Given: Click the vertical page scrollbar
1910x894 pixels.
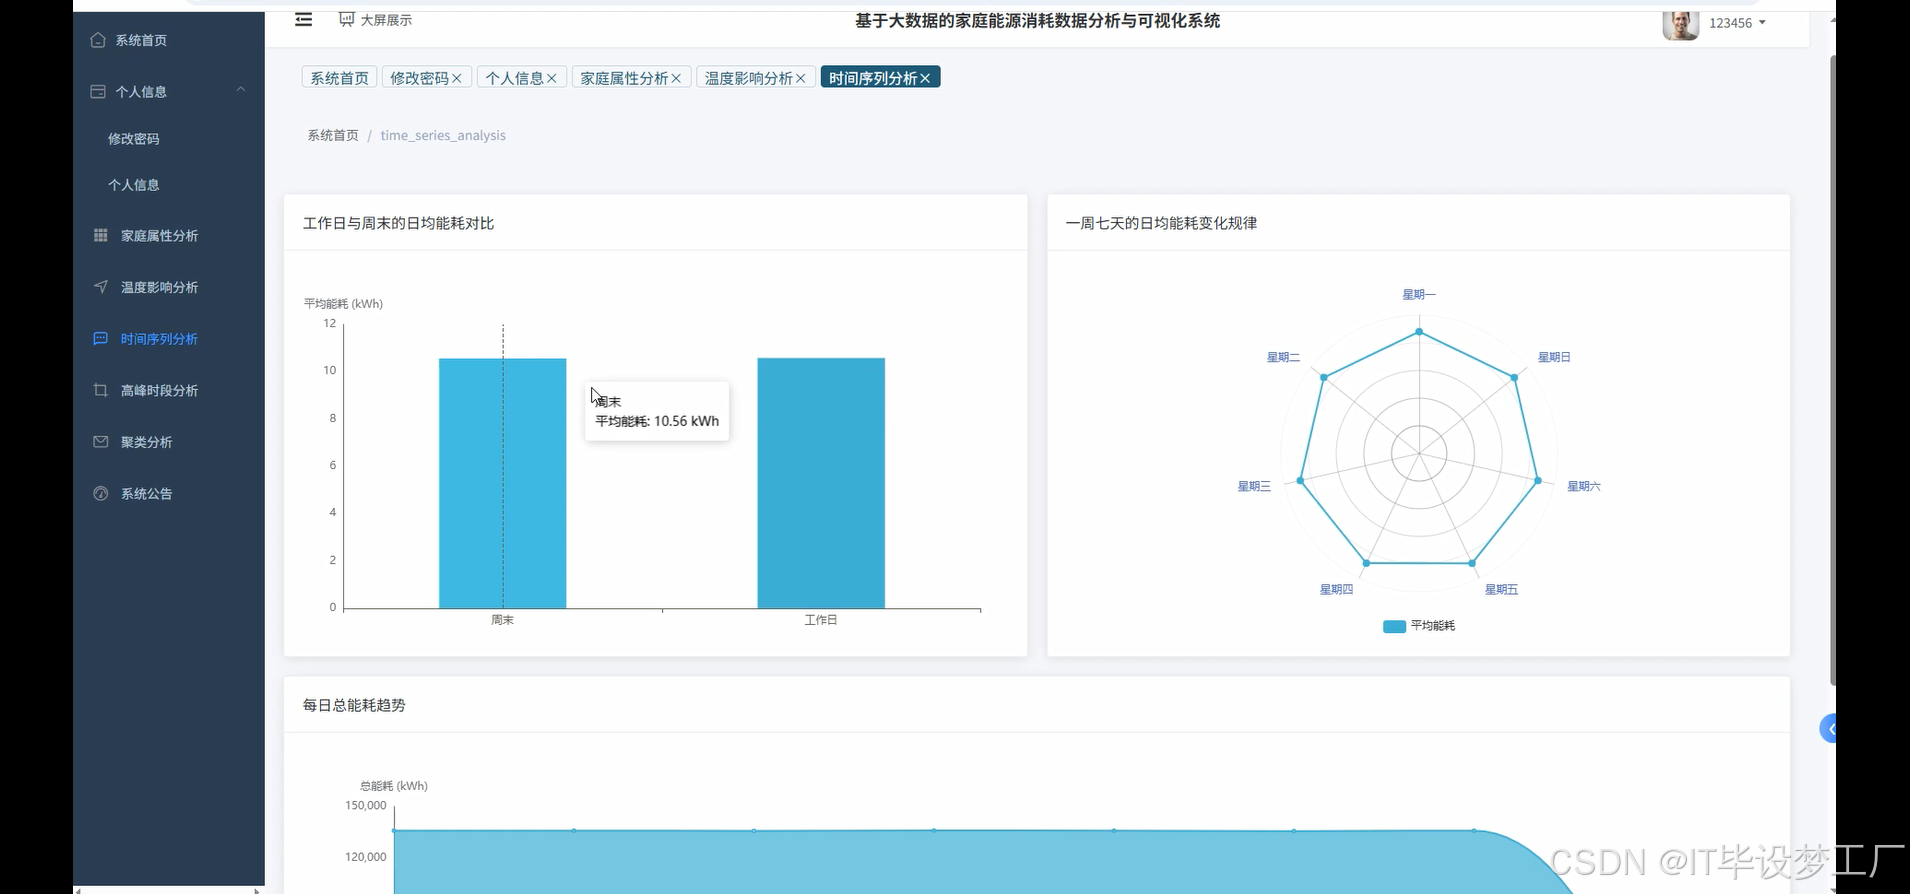Looking at the screenshot, I should 1833,370.
